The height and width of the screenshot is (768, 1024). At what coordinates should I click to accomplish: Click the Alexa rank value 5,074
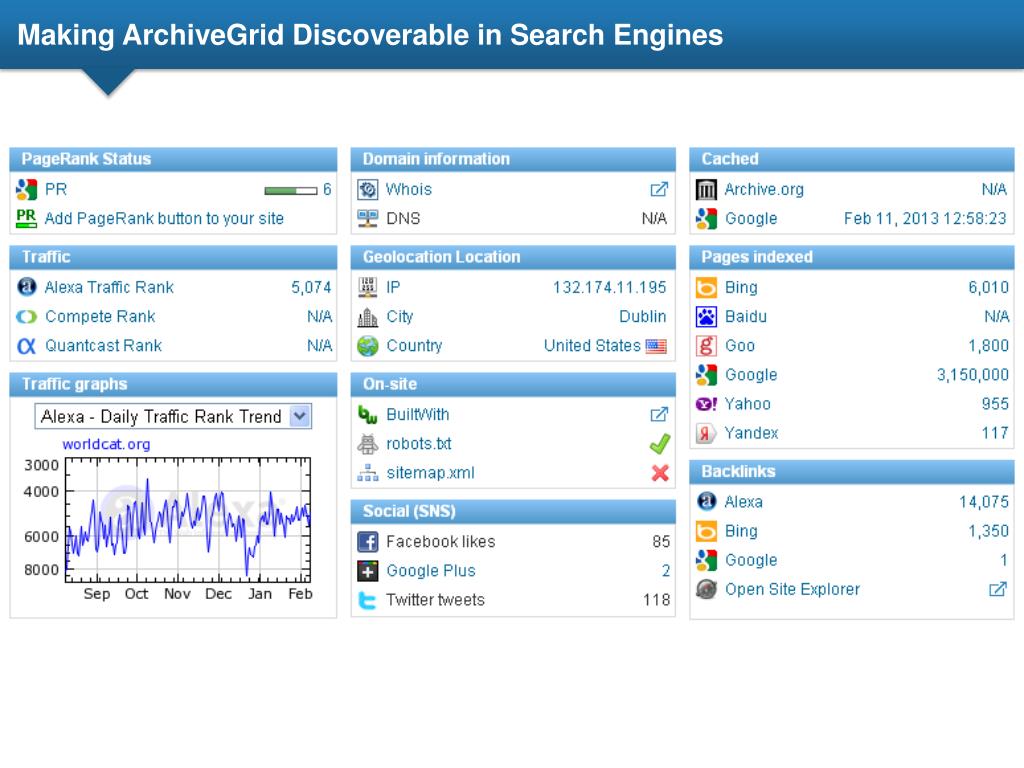pyautogui.click(x=312, y=287)
